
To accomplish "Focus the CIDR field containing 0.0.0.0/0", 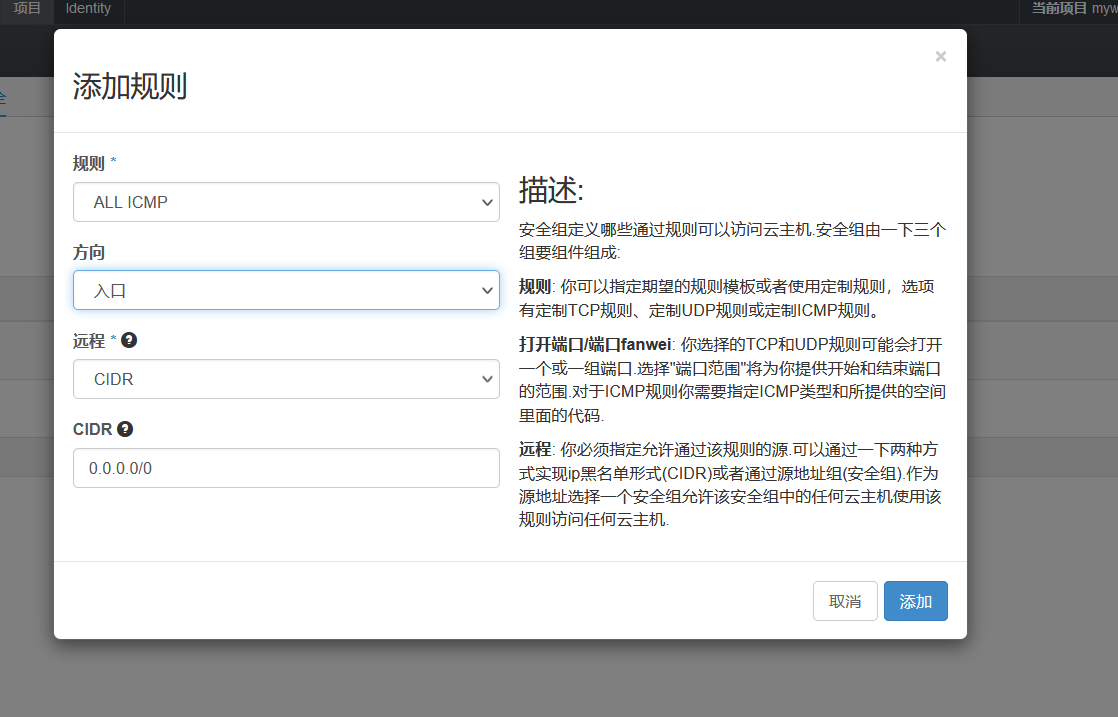I will coord(286,468).
